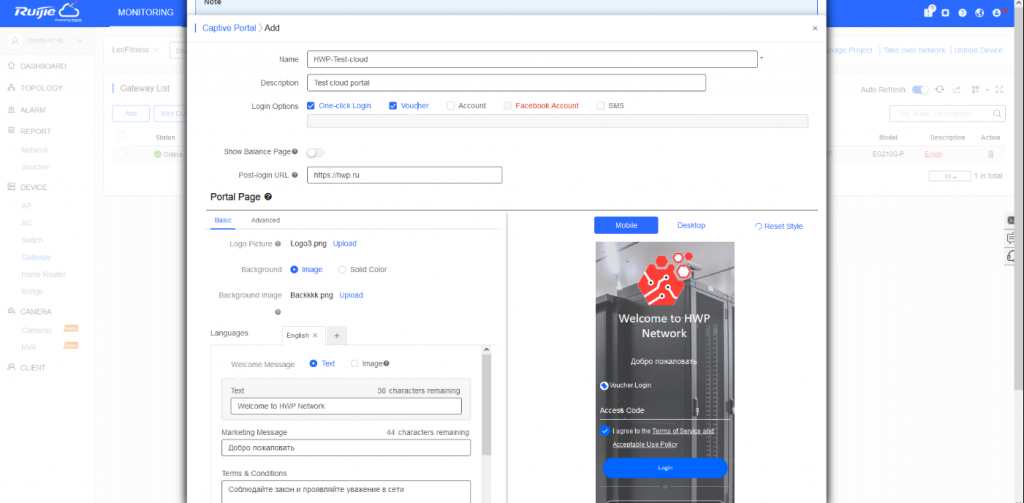The height and width of the screenshot is (503, 1024).
Task: Click the info icon next to Logo Picture
Action: point(278,243)
